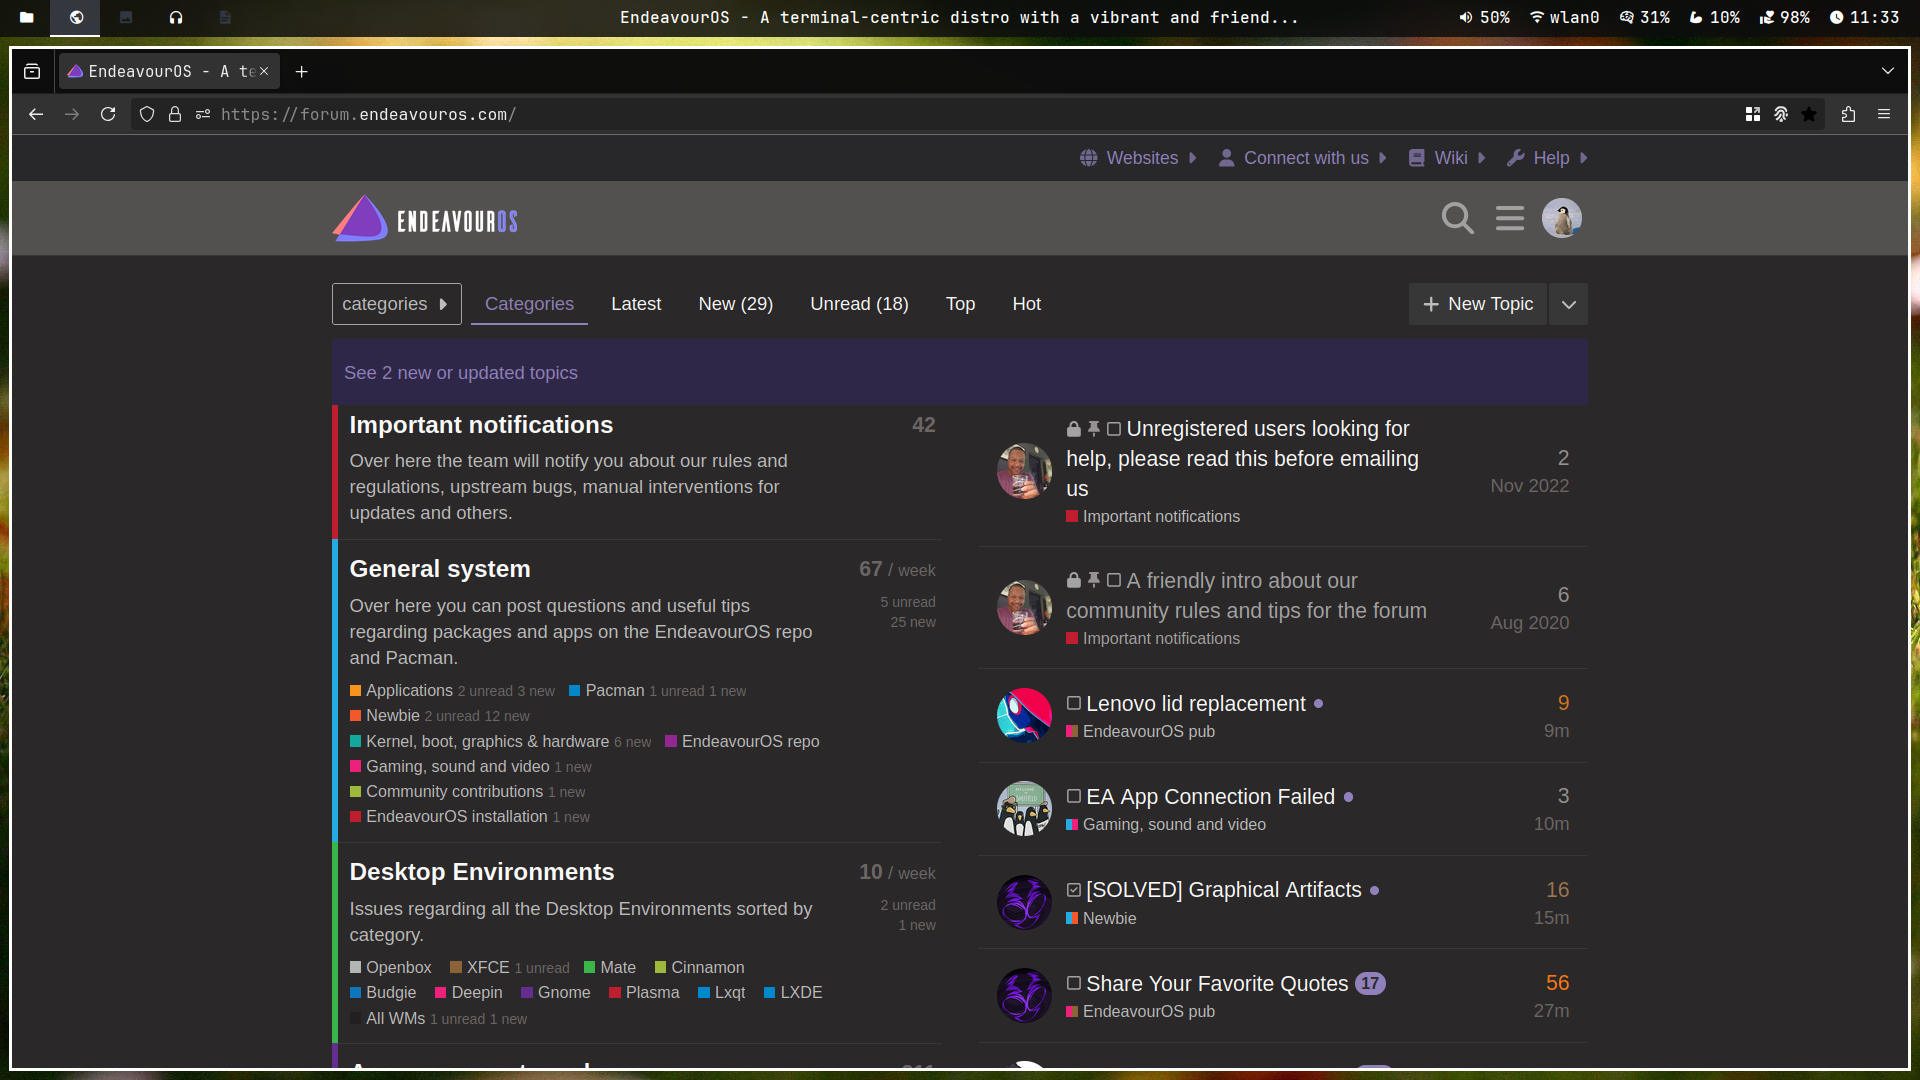The width and height of the screenshot is (1920, 1080).
Task: Open the Plasma subcategory
Action: [652, 993]
